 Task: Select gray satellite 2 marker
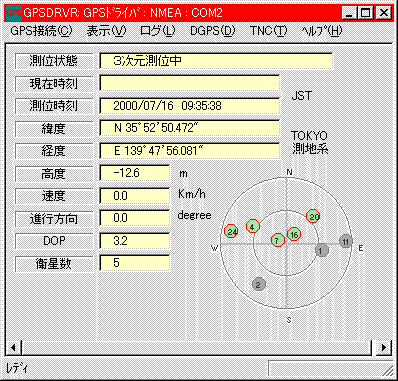[258, 285]
